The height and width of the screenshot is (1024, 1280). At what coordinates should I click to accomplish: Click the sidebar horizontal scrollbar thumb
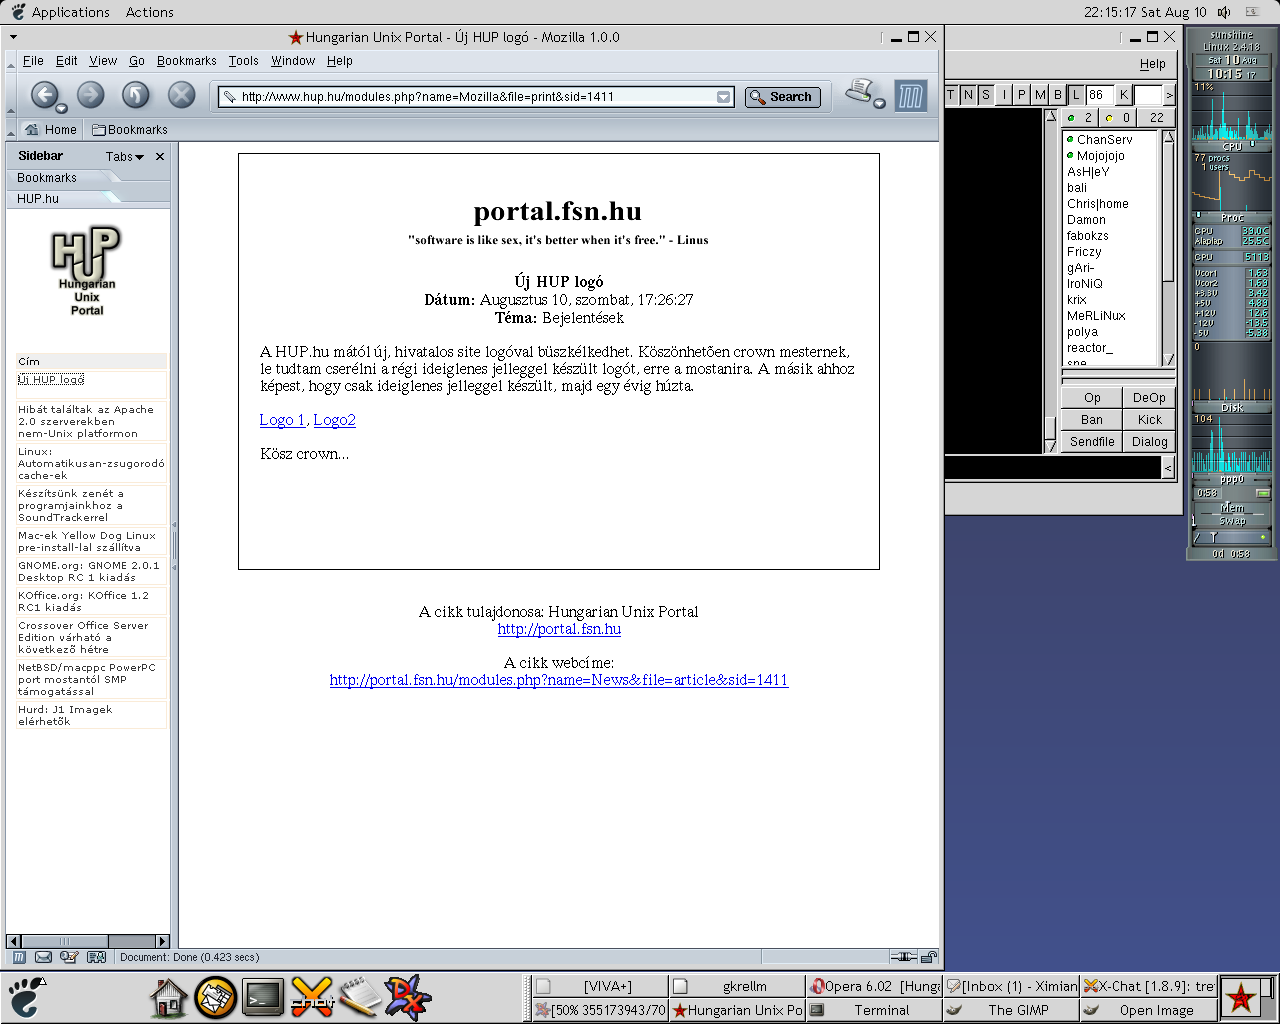(64, 941)
